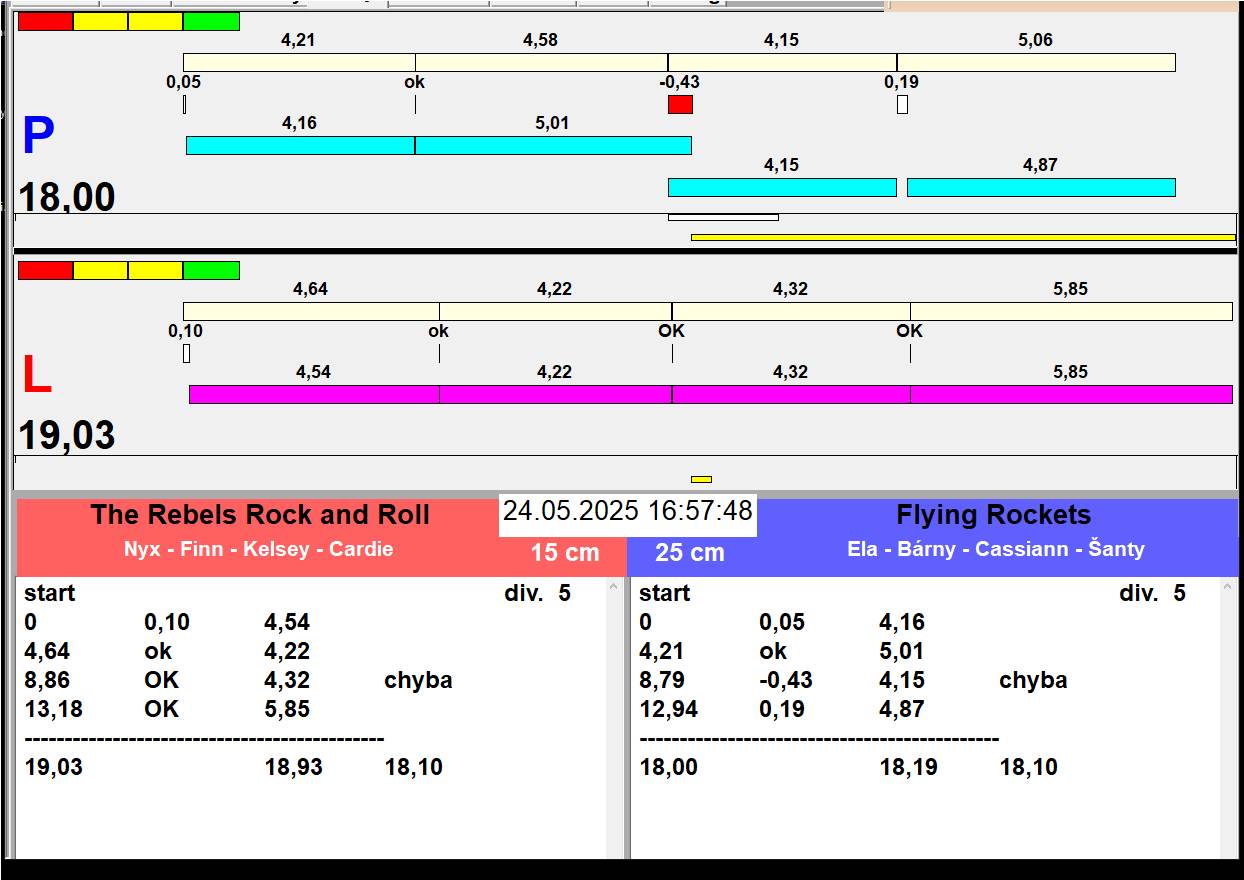Select the cyan bar labeled 5,01

pos(553,145)
